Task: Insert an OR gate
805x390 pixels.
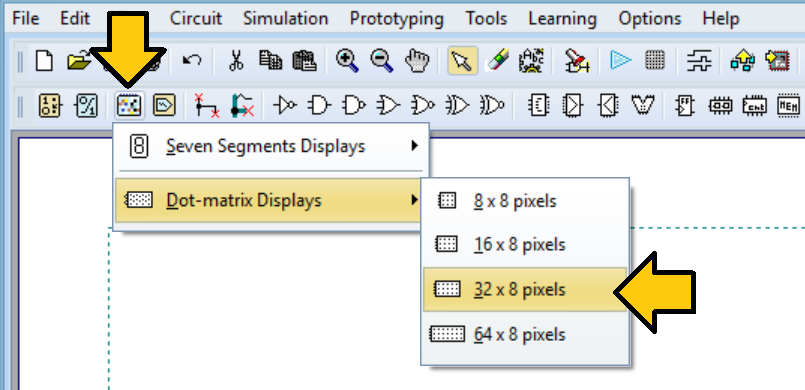Action: point(388,106)
